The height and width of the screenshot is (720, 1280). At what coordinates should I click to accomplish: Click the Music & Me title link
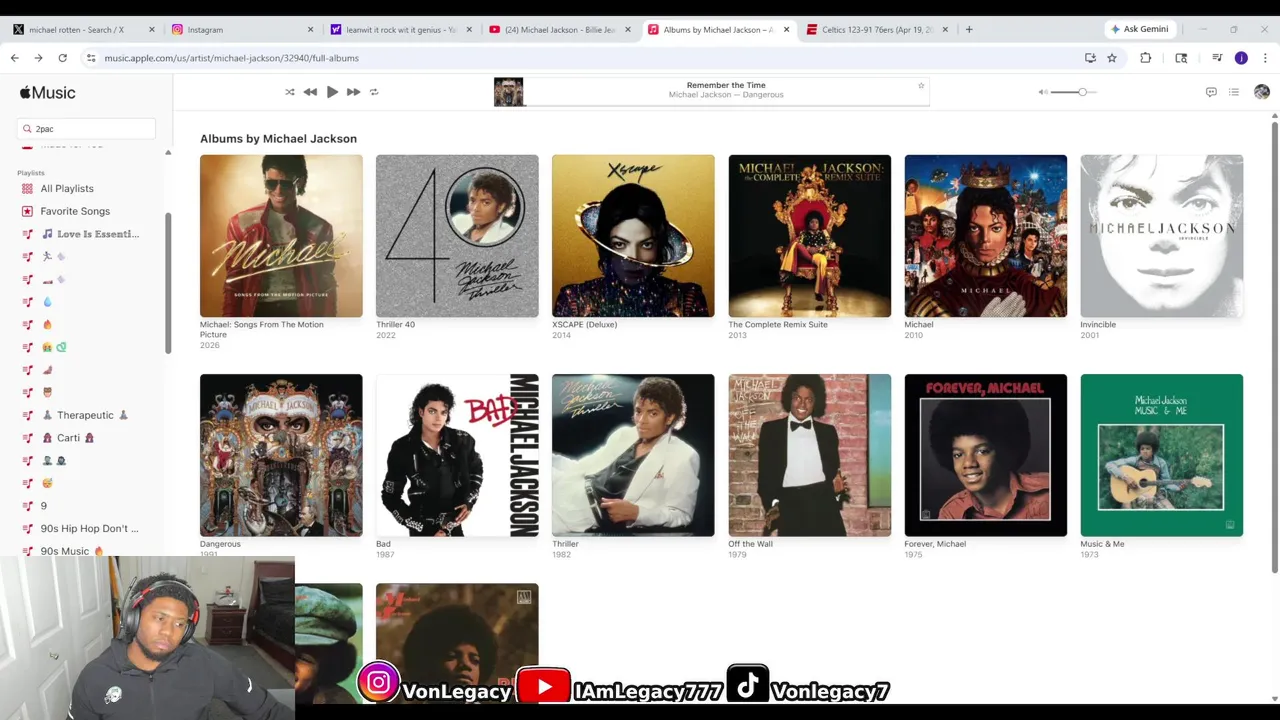pyautogui.click(x=1102, y=544)
